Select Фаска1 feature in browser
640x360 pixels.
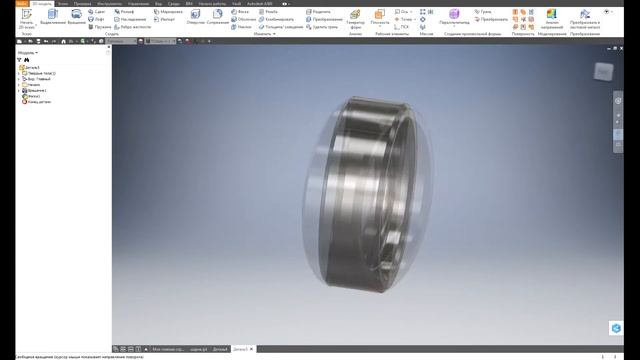pyautogui.click(x=31, y=96)
